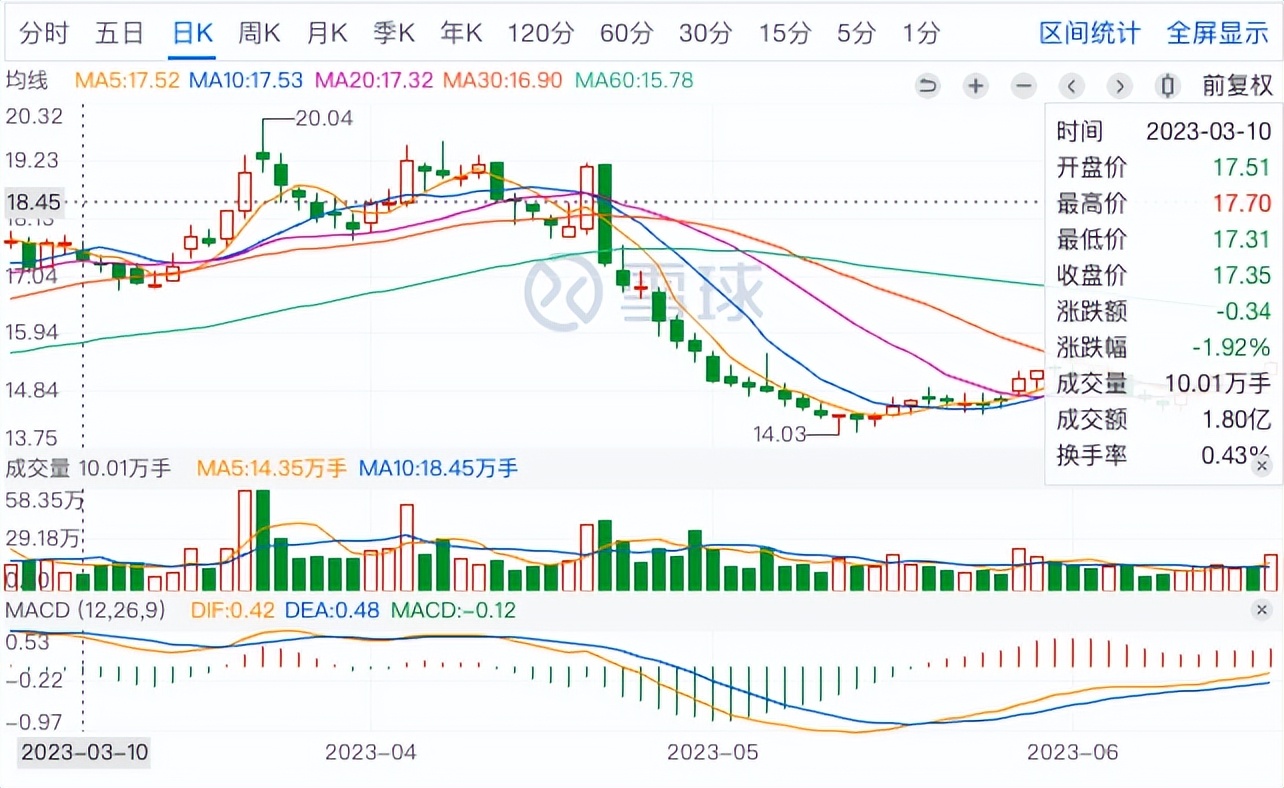Select the 周K weekly chart tab
The width and height of the screenshot is (1284, 788).
(258, 33)
